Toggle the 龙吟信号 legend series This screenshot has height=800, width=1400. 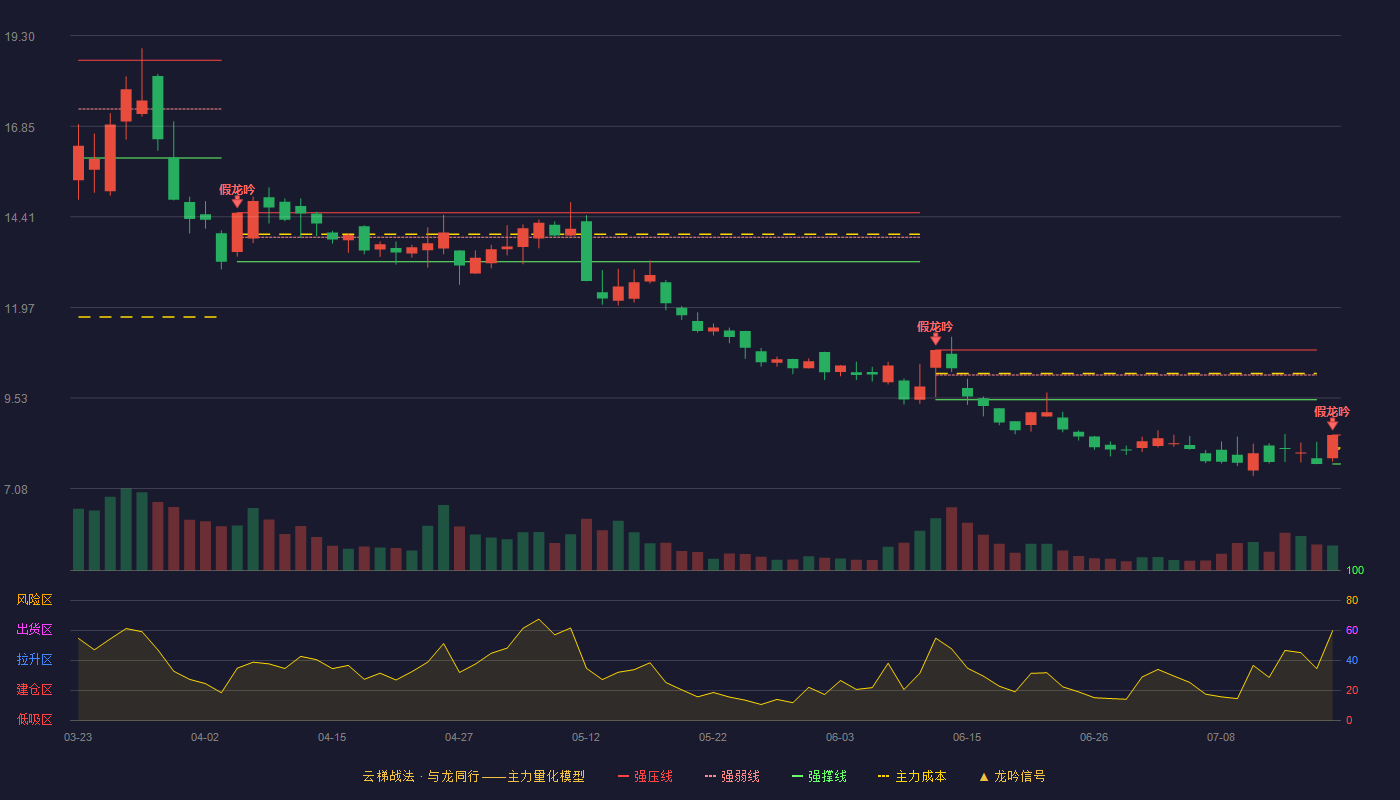coord(1012,776)
